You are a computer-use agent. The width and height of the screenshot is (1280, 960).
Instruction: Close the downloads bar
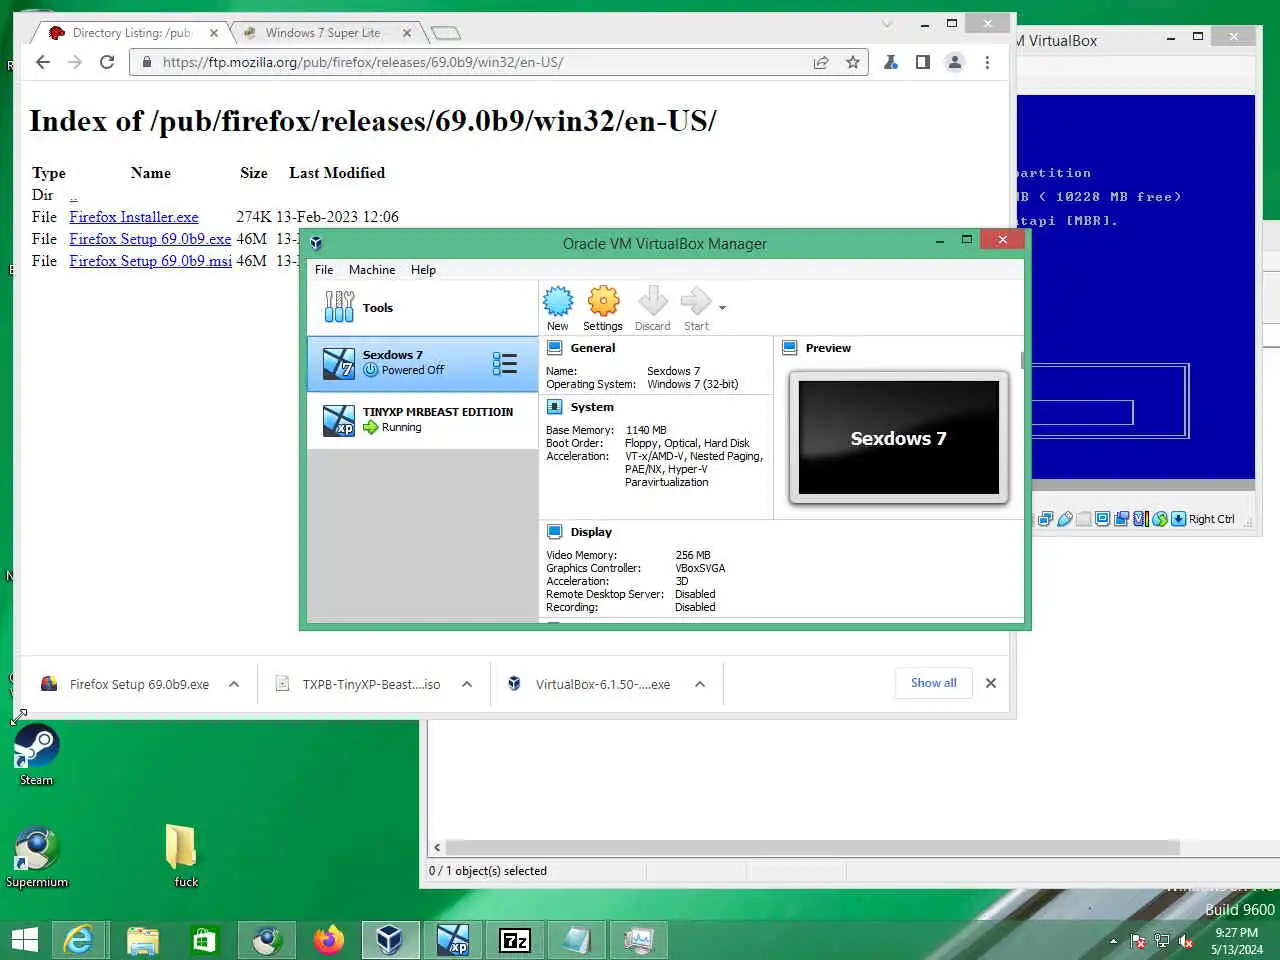tap(991, 683)
